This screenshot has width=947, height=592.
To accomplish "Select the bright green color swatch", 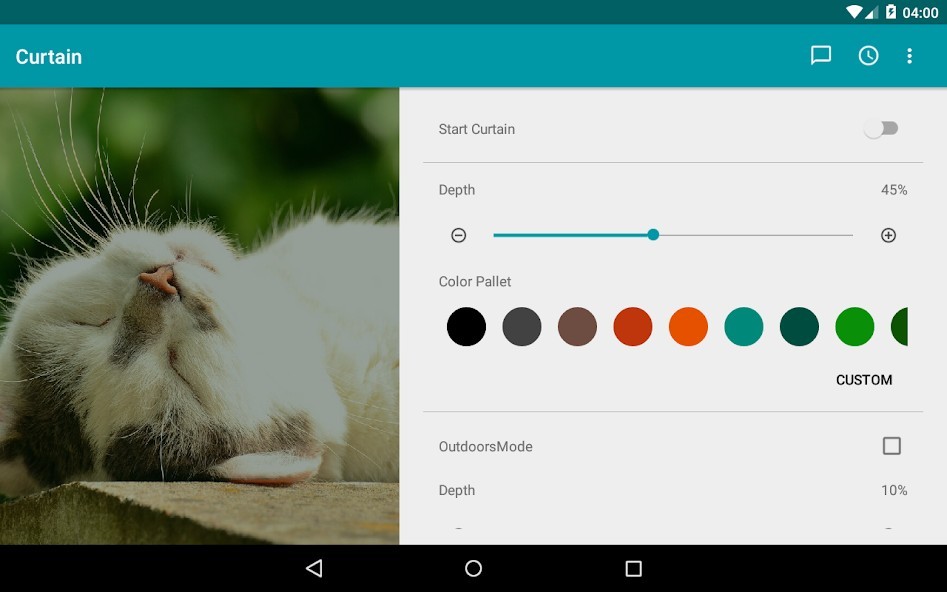I will [855, 326].
